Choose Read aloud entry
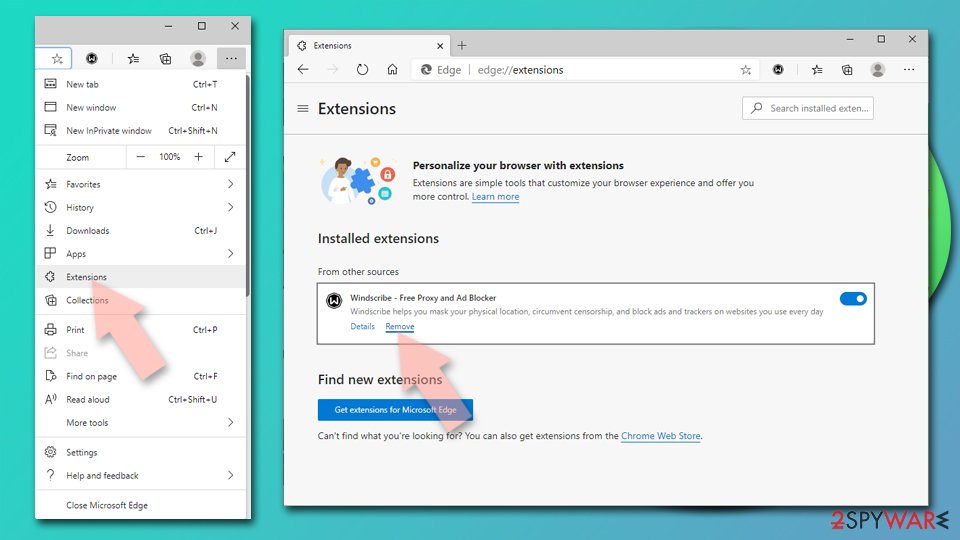The height and width of the screenshot is (540, 960). click(141, 400)
